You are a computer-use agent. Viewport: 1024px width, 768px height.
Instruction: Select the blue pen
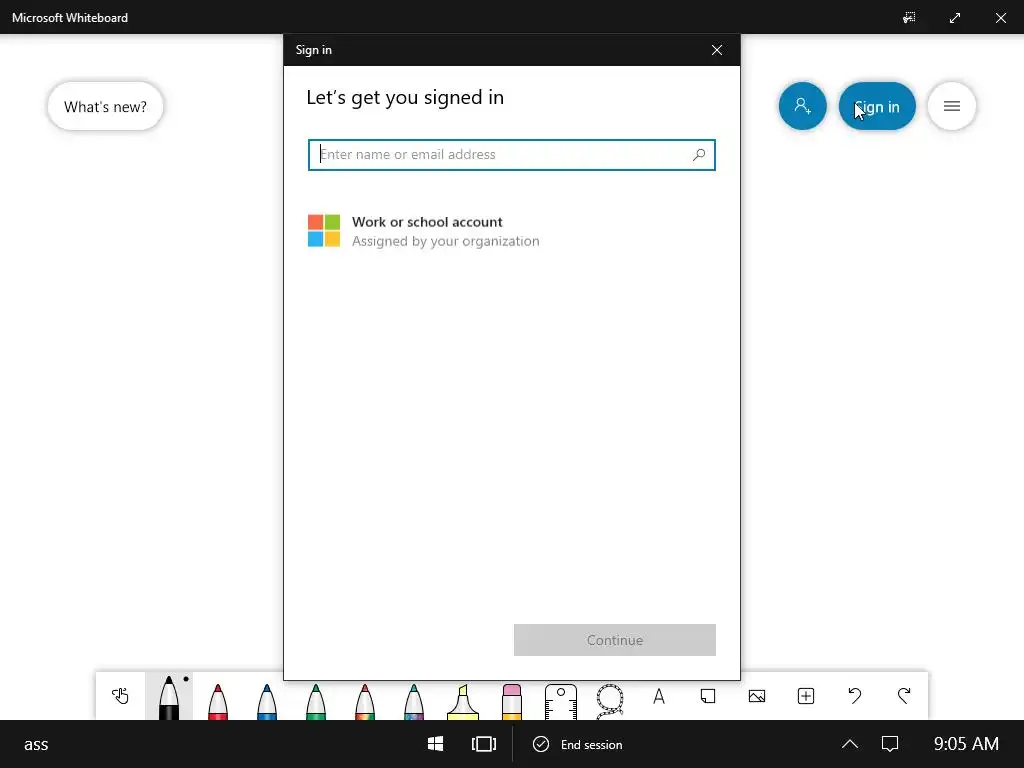266,701
